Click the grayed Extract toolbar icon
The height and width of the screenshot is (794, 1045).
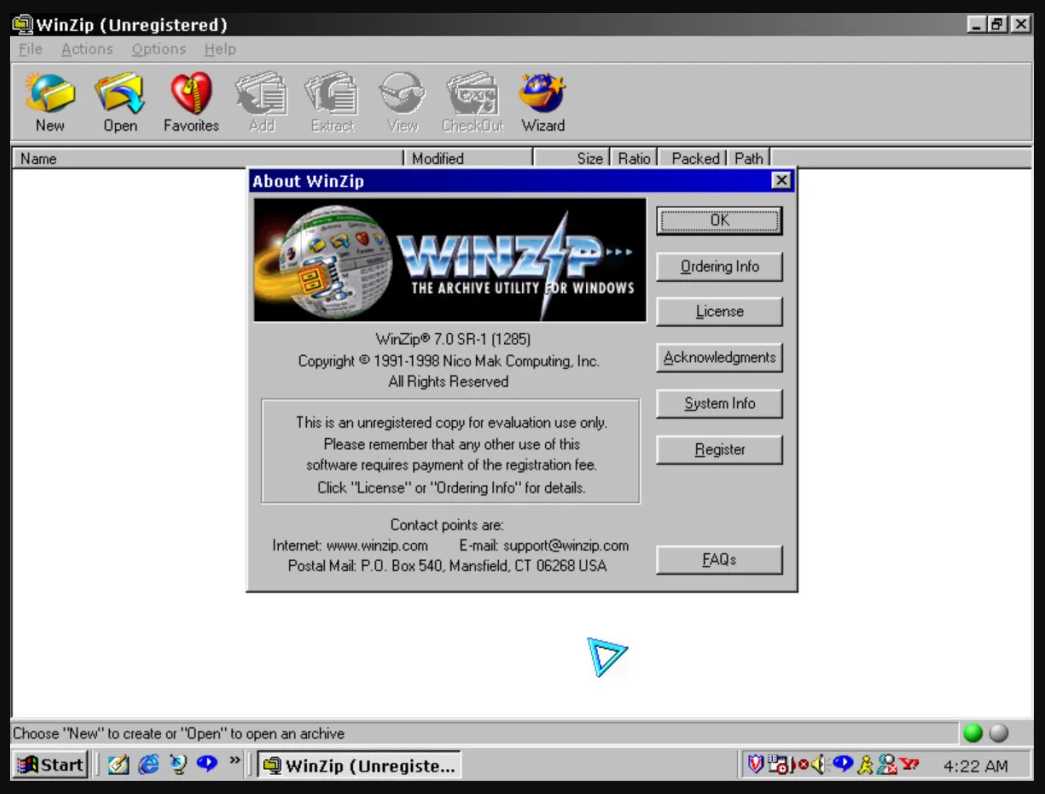(x=333, y=101)
